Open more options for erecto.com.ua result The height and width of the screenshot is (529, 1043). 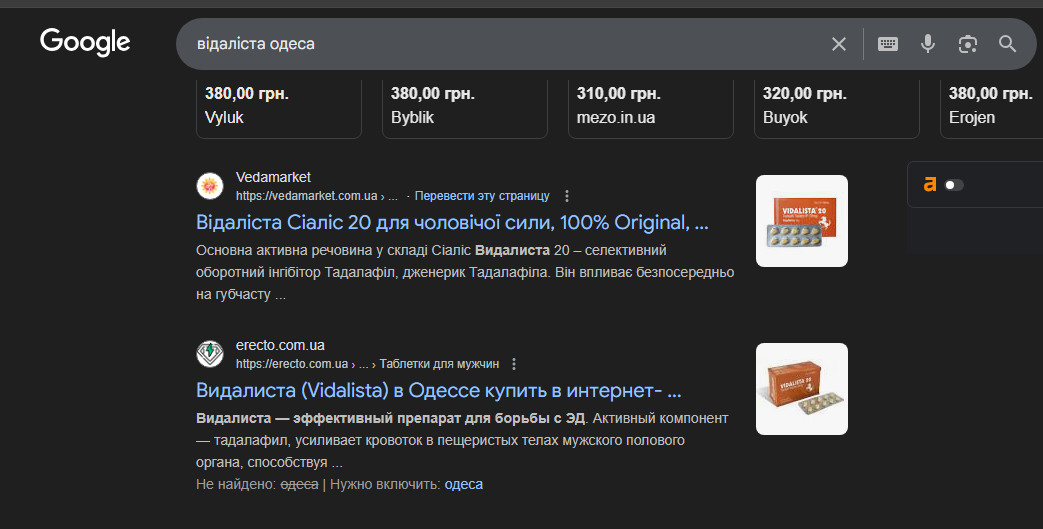tap(514, 364)
